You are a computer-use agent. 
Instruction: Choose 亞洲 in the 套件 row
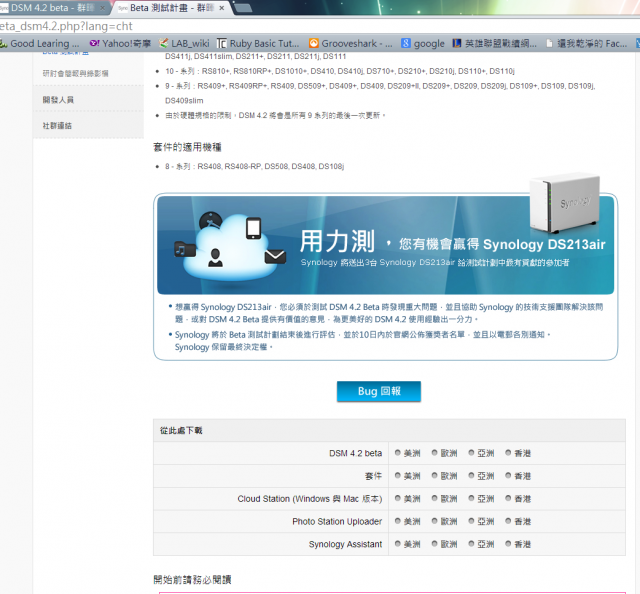(471, 476)
